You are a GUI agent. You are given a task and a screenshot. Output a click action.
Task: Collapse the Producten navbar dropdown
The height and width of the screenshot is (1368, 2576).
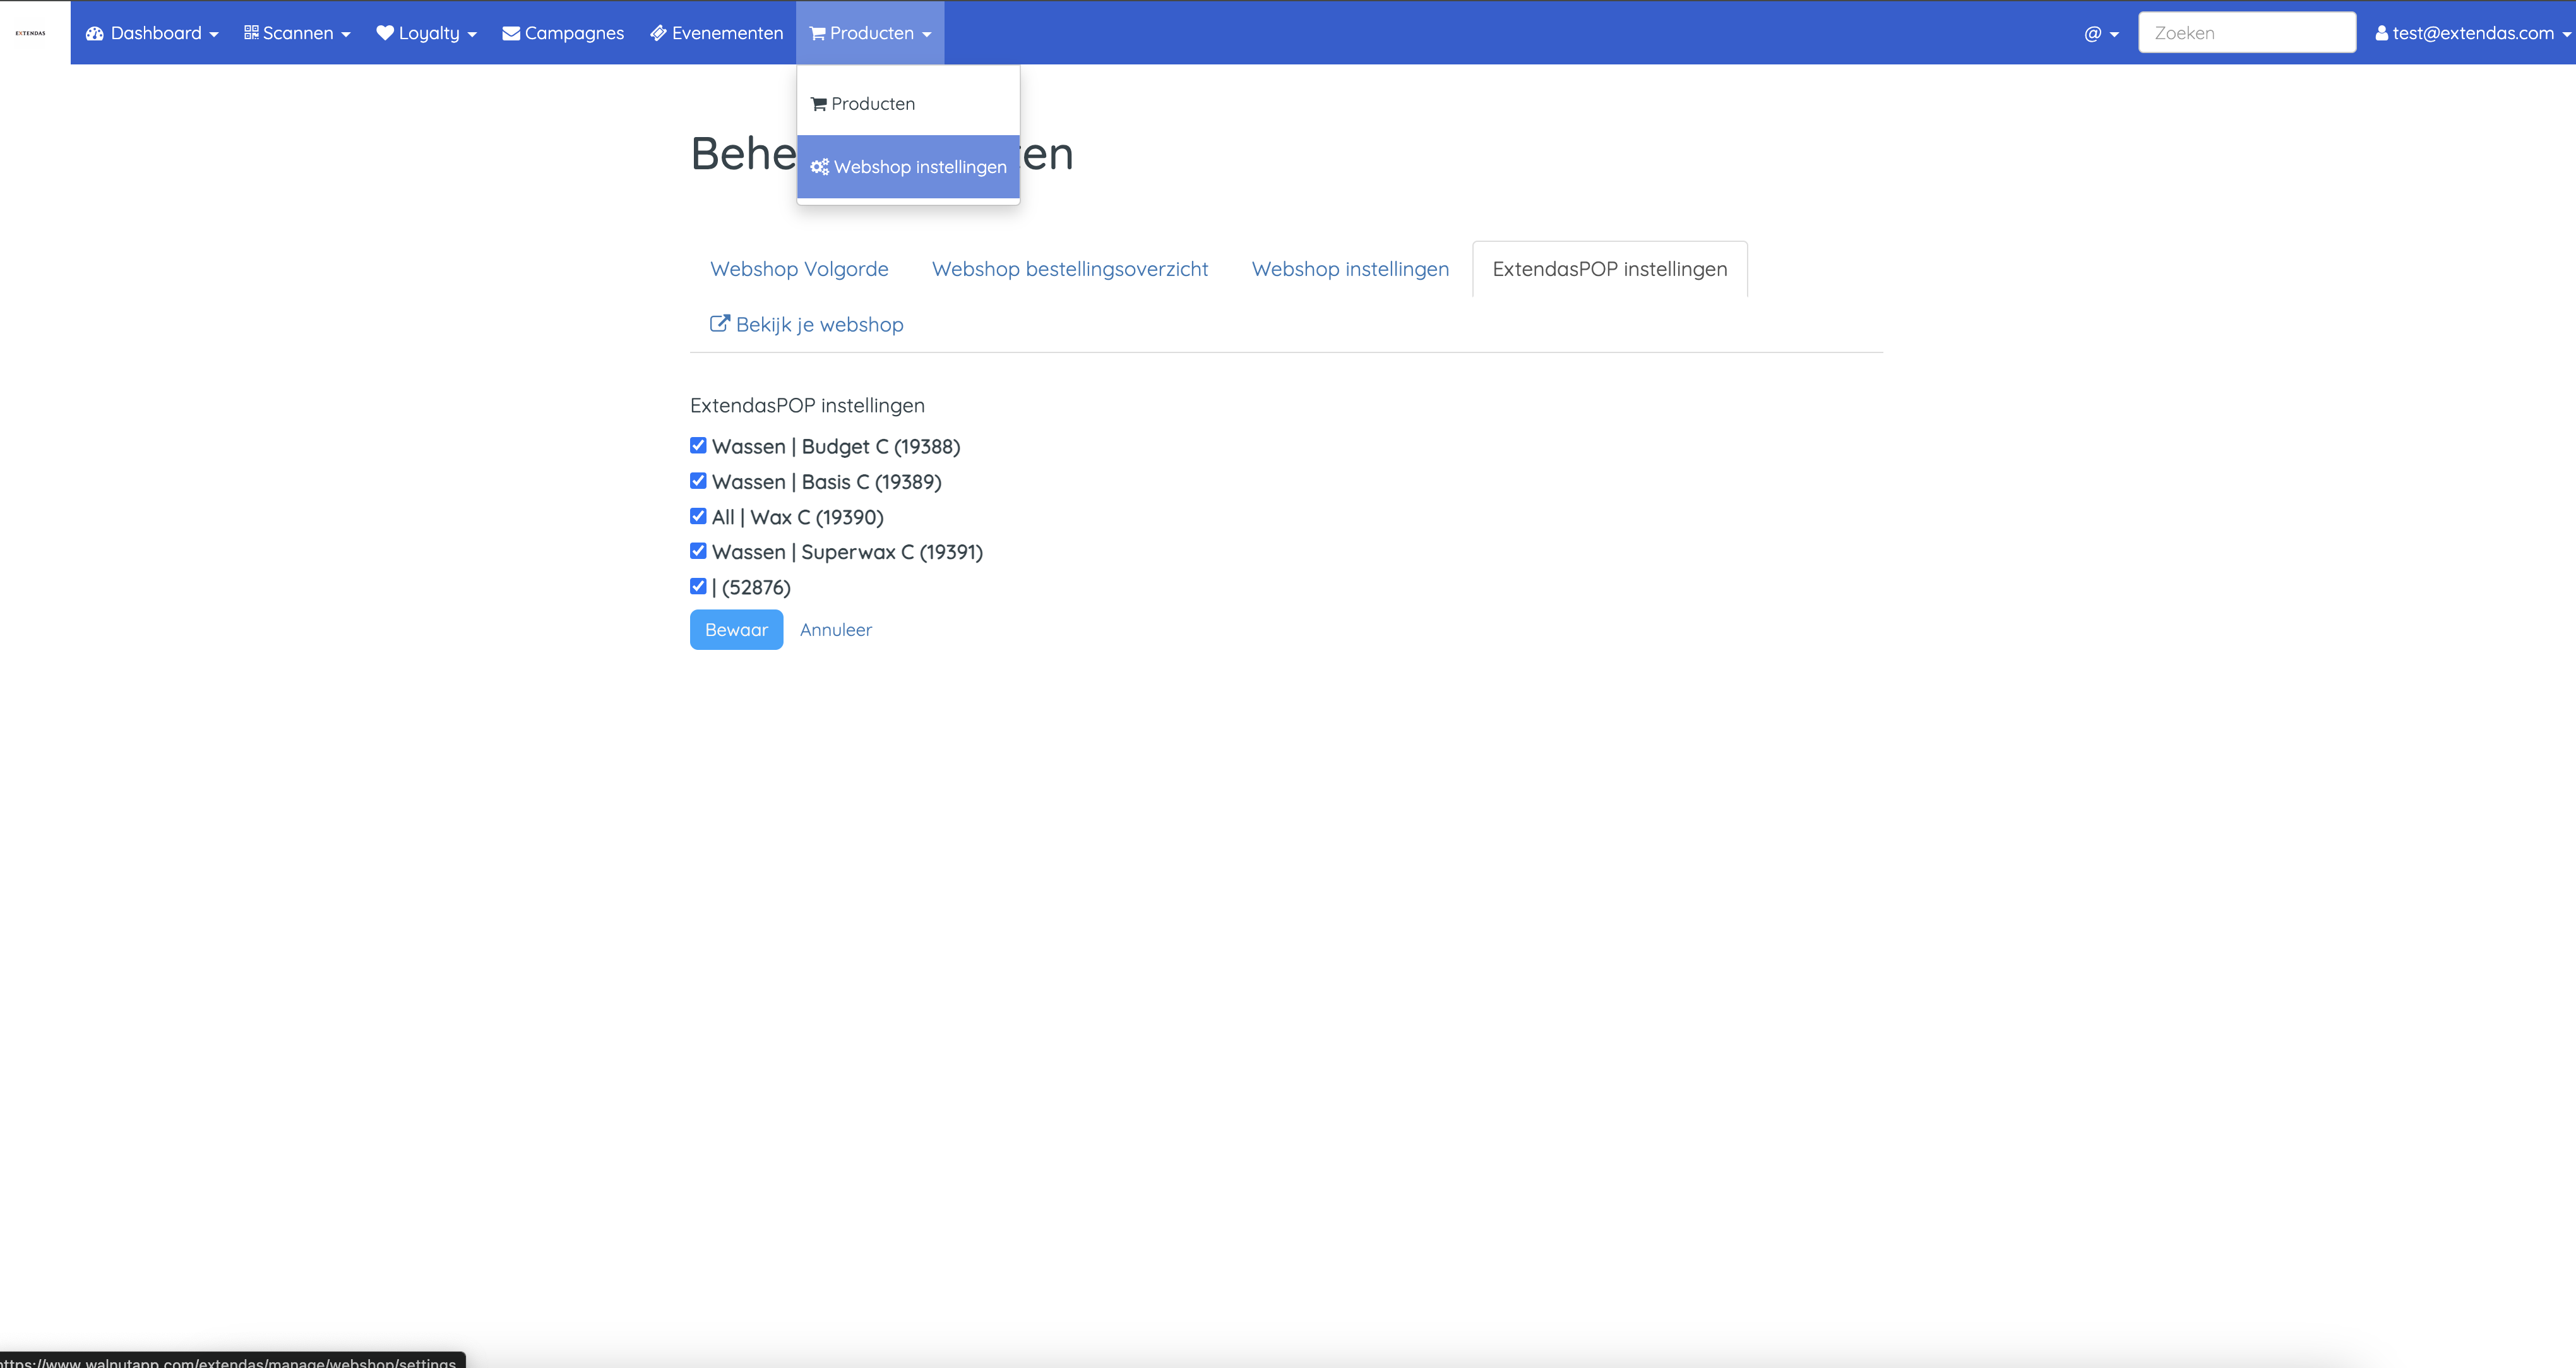coord(870,33)
